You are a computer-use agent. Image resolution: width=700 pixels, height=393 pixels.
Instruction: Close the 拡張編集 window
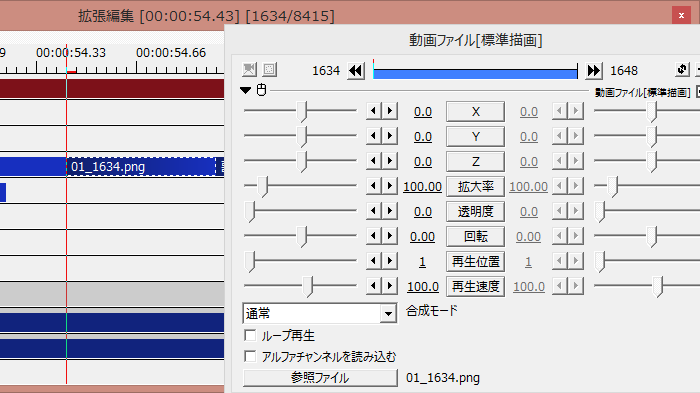(681, 16)
